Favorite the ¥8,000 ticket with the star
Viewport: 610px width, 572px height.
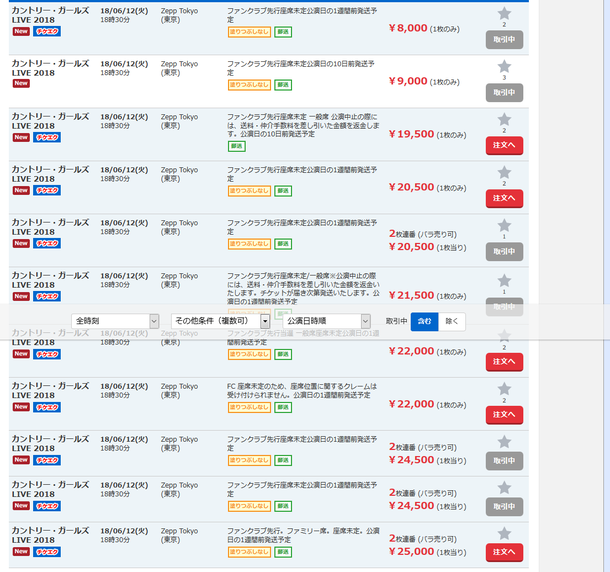(504, 14)
